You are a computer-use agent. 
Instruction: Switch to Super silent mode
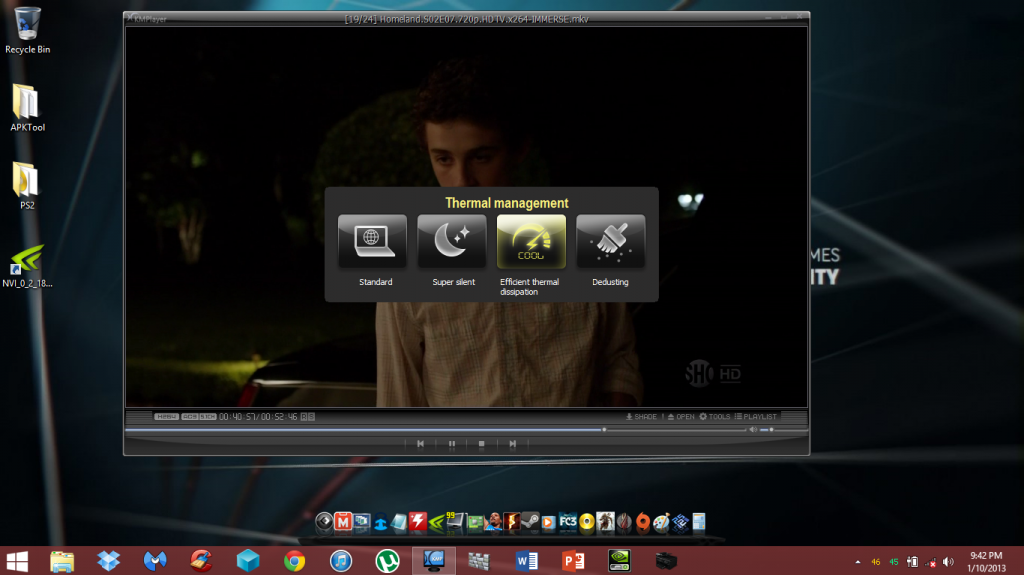pos(452,241)
